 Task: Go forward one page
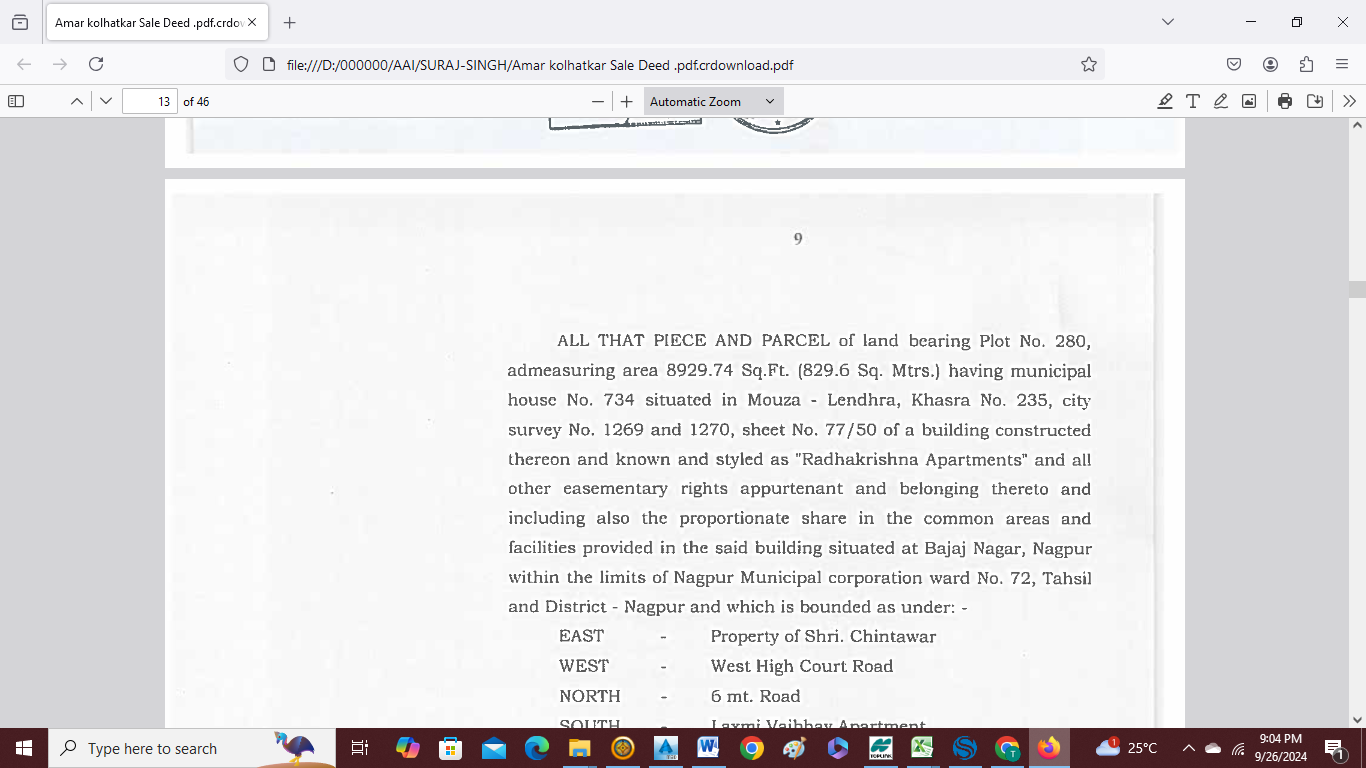[x=60, y=64]
